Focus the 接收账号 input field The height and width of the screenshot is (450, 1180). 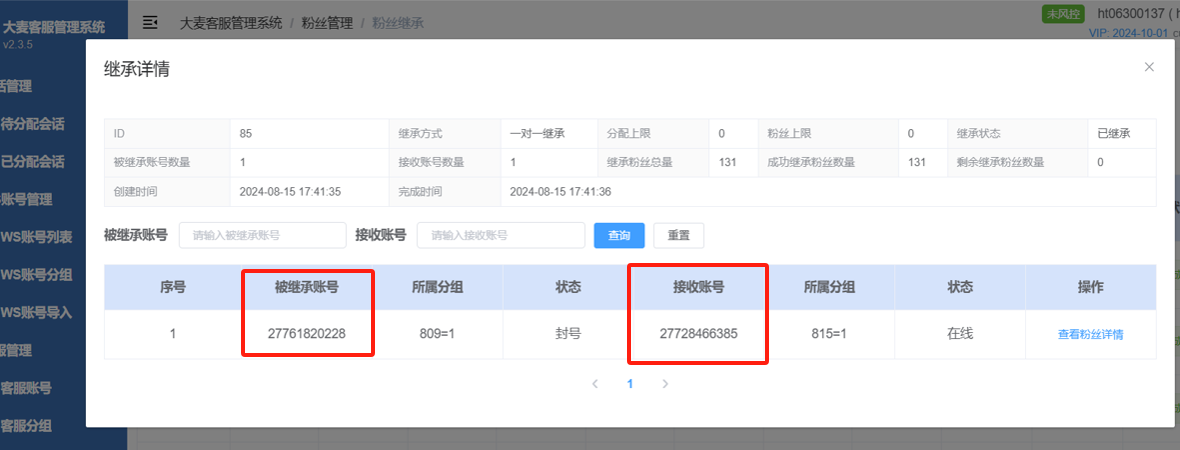(500, 235)
